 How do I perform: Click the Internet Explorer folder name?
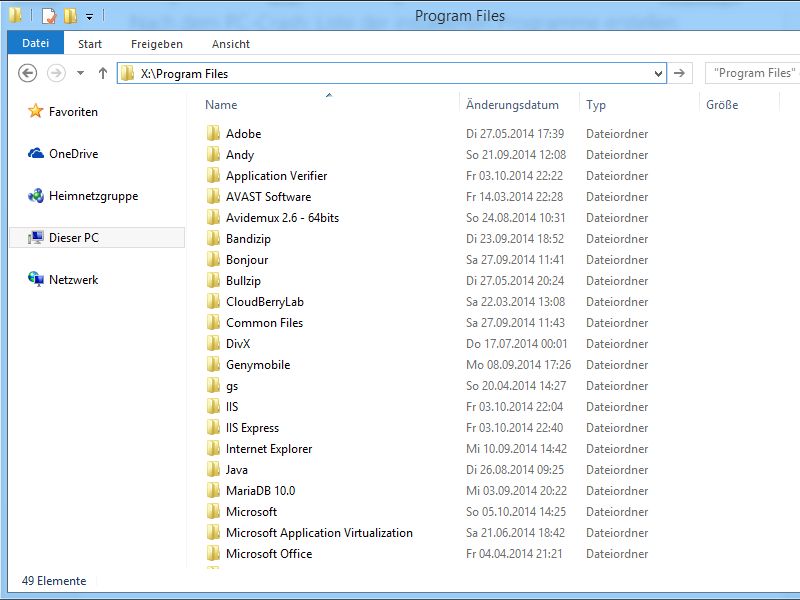[269, 449]
